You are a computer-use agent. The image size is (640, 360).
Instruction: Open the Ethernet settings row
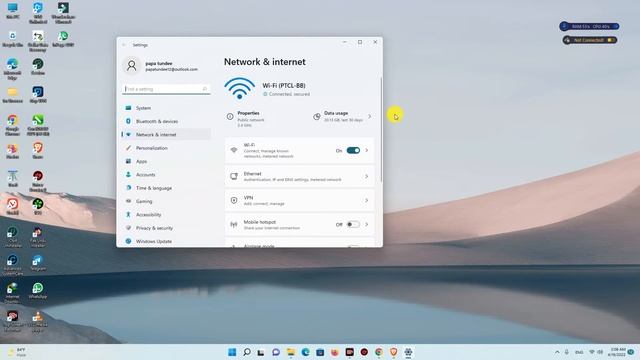tap(299, 176)
